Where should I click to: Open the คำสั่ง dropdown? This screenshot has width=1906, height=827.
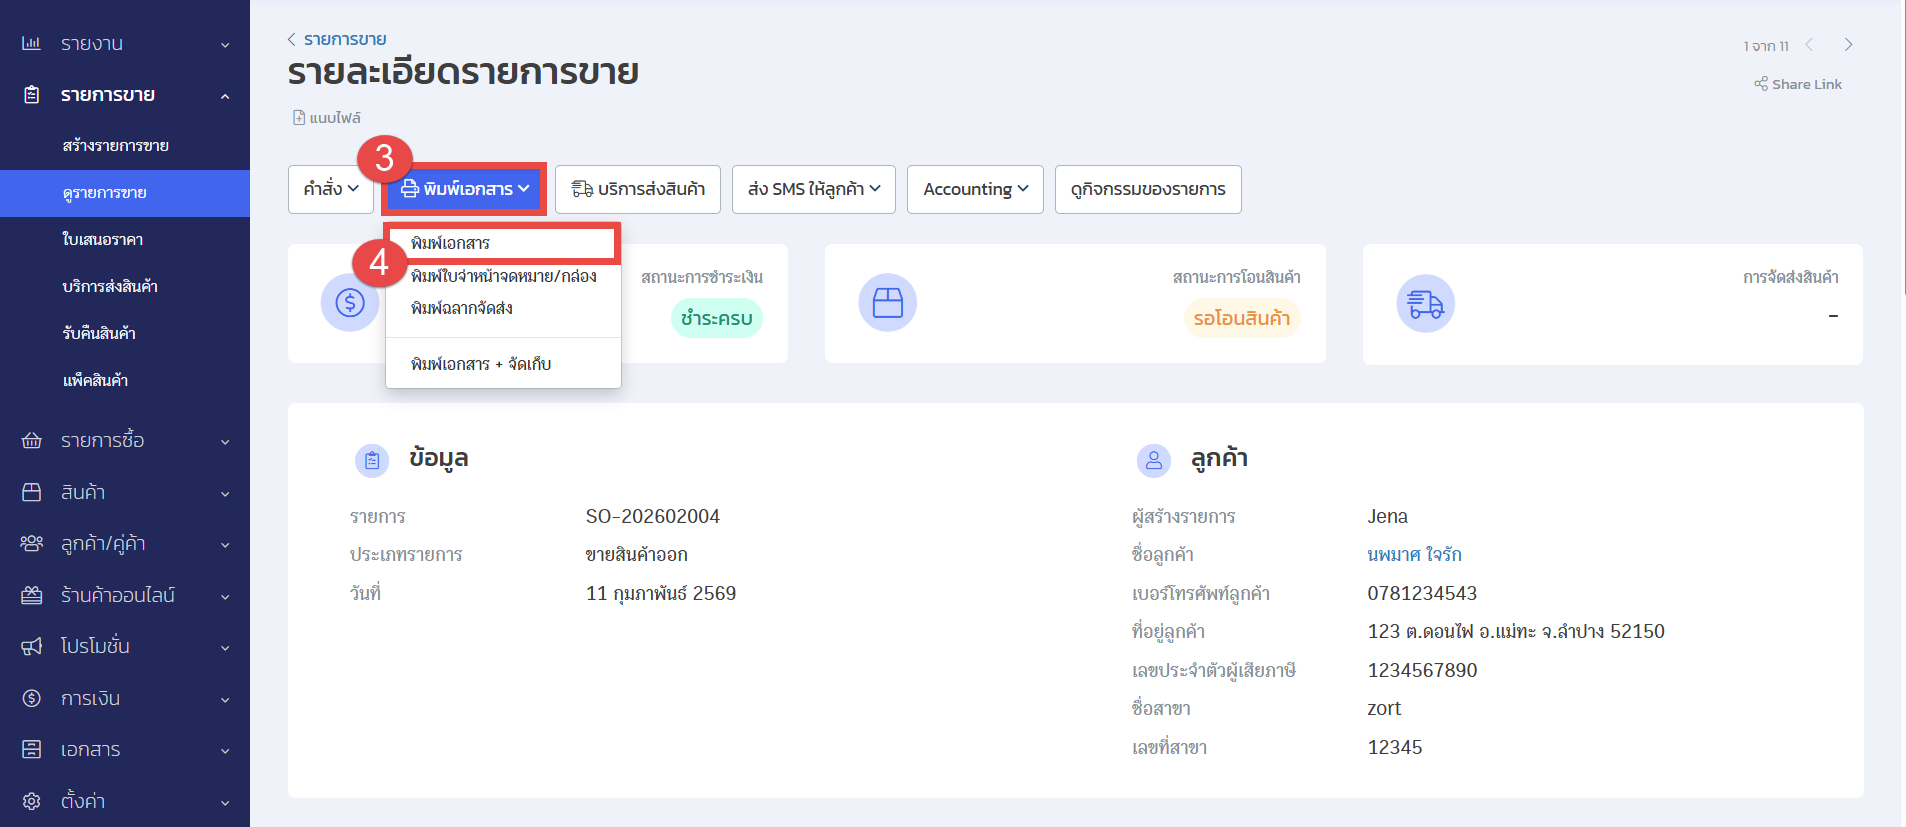331,189
